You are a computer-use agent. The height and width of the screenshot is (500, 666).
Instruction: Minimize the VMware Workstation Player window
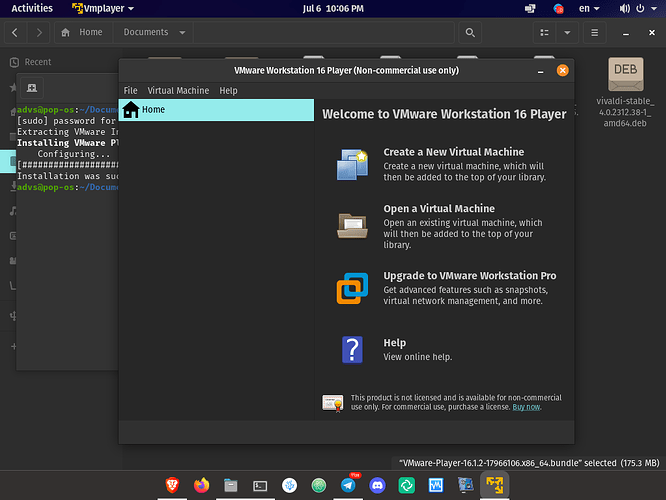(540, 71)
